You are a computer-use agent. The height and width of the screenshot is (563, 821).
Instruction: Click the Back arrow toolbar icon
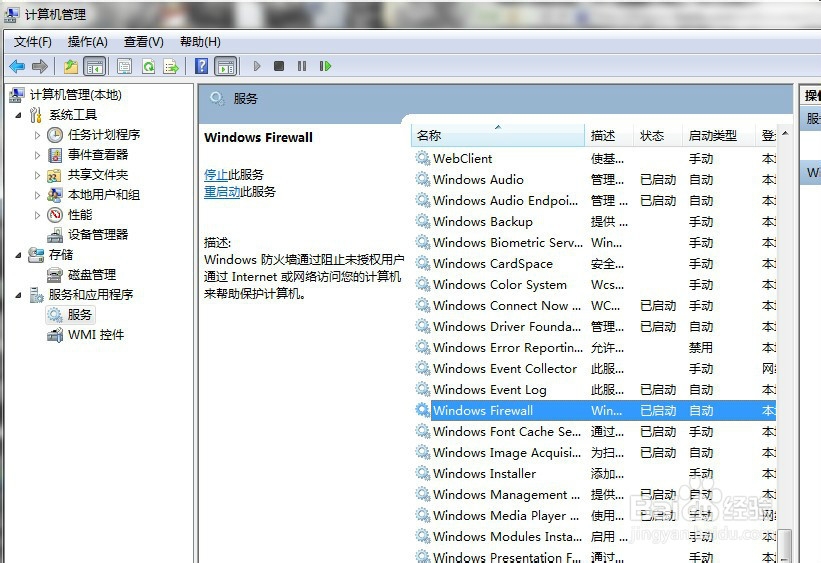[17, 67]
